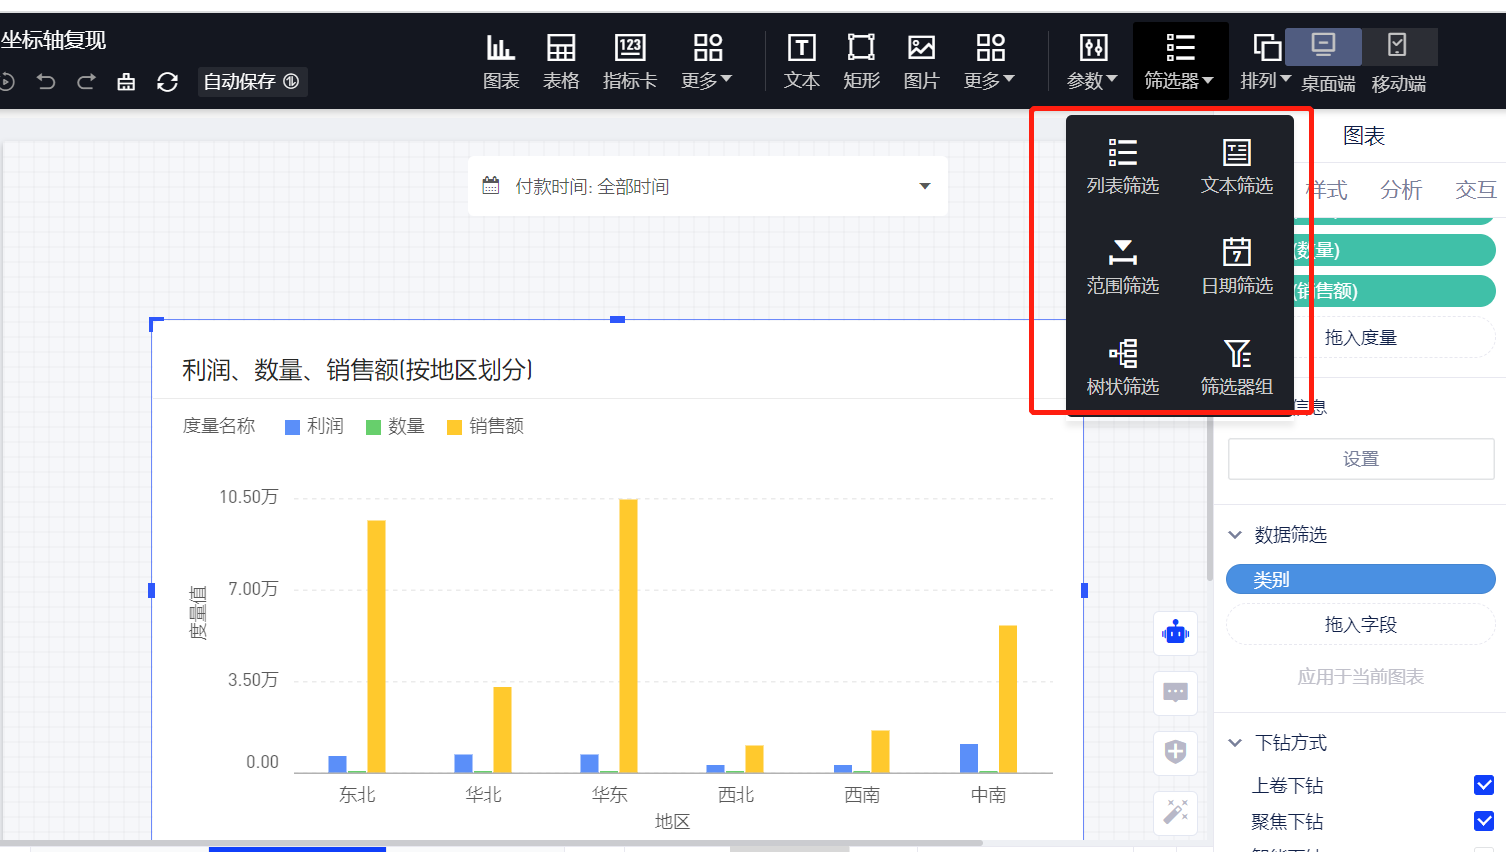
Task: Open the 排列 arrangement menu
Action: pos(1266,62)
